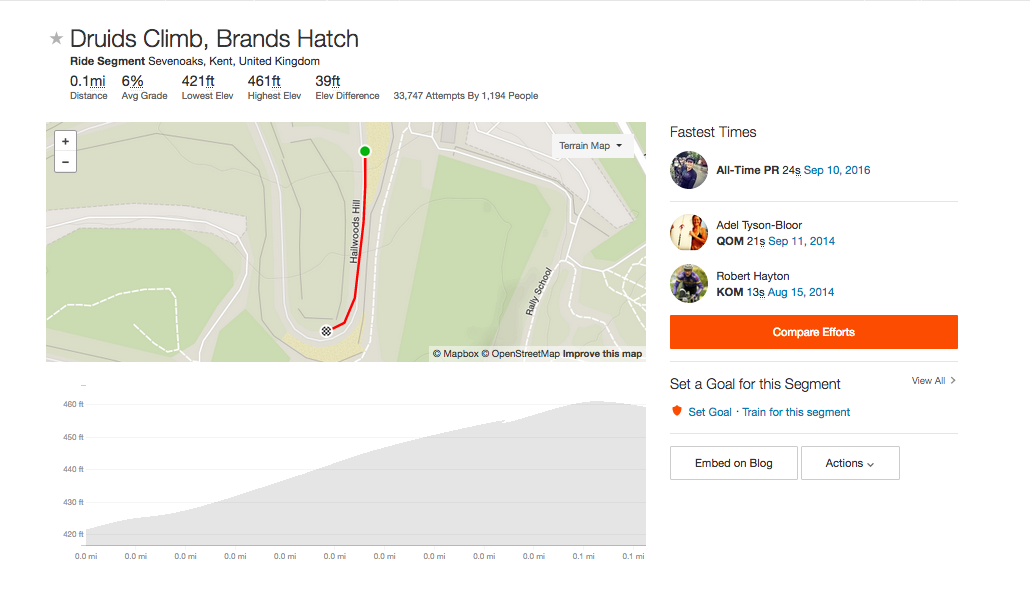
Task: Click the checkered finish flag marker
Action: click(326, 330)
